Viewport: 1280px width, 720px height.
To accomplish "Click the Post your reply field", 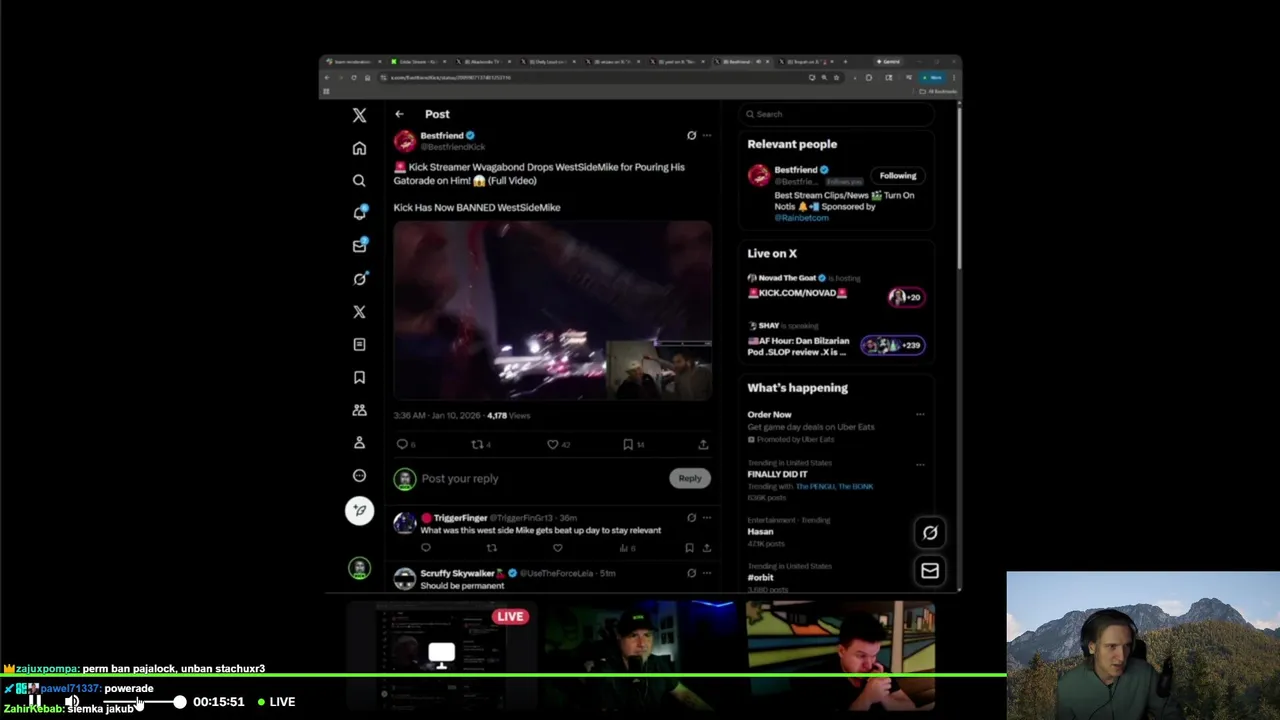I will tap(540, 478).
